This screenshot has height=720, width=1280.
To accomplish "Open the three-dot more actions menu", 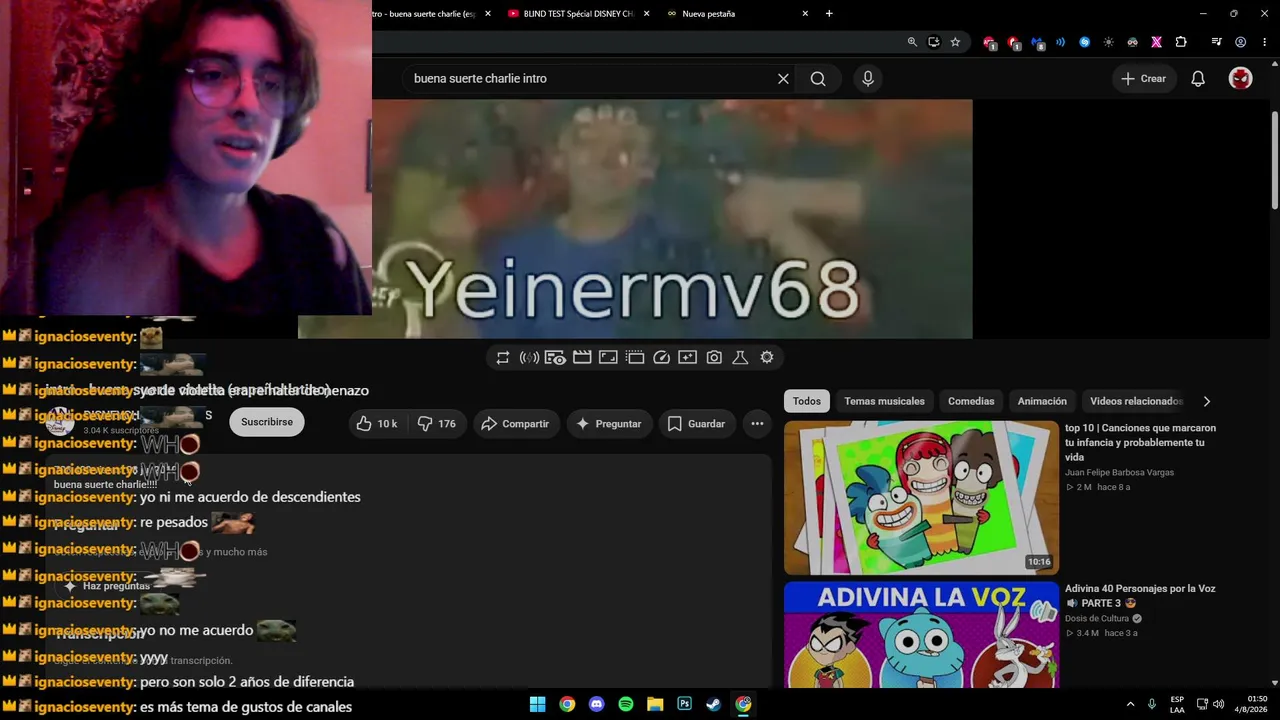I will (x=757, y=424).
